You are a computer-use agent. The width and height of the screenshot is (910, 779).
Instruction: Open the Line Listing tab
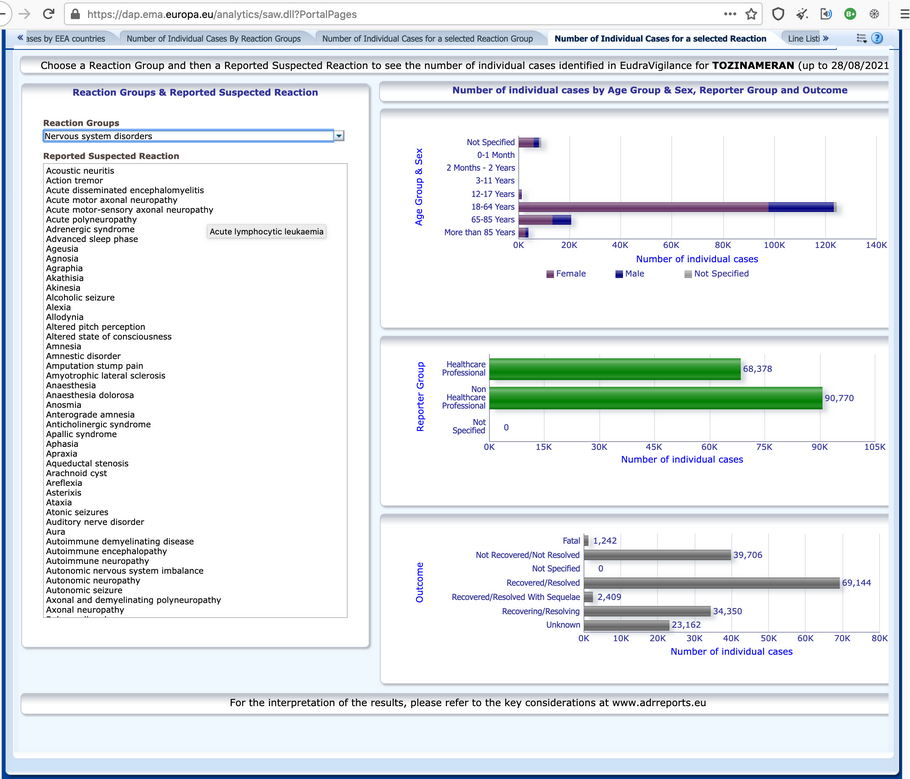pyautogui.click(x=803, y=39)
